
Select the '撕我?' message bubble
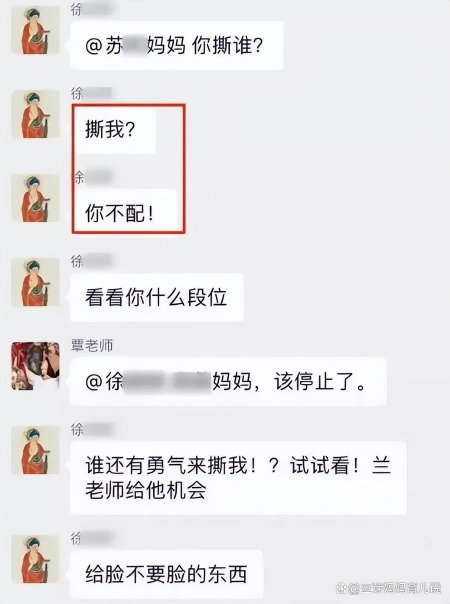[115, 130]
